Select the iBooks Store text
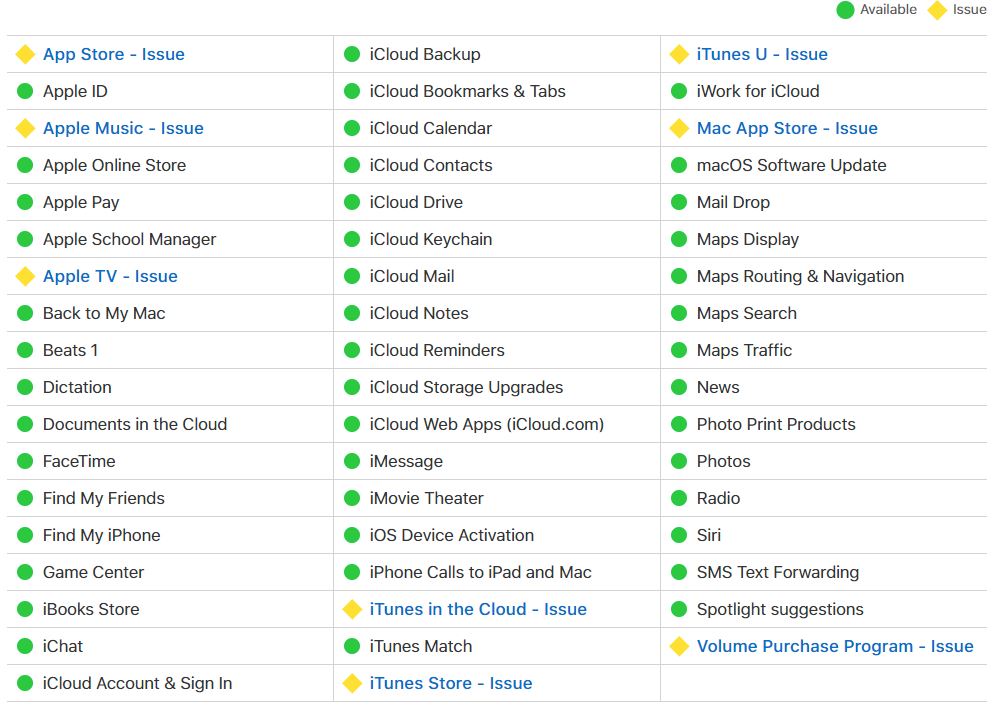This screenshot has width=1000, height=705. click(91, 609)
